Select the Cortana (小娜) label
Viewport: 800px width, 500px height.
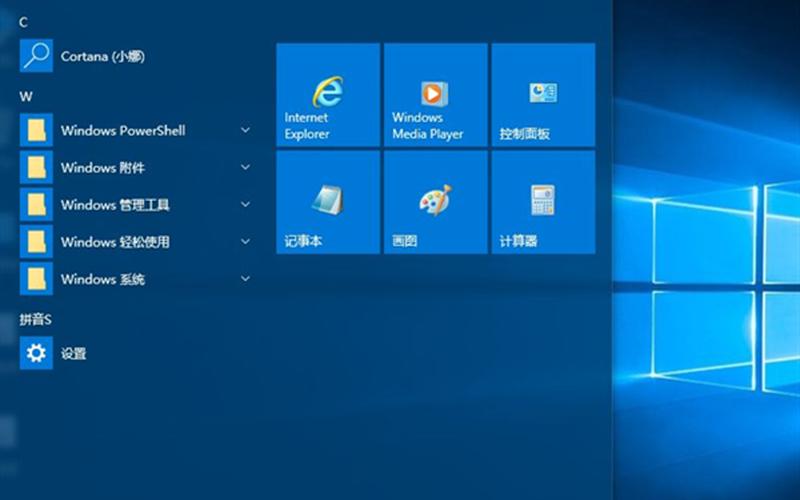(103, 56)
